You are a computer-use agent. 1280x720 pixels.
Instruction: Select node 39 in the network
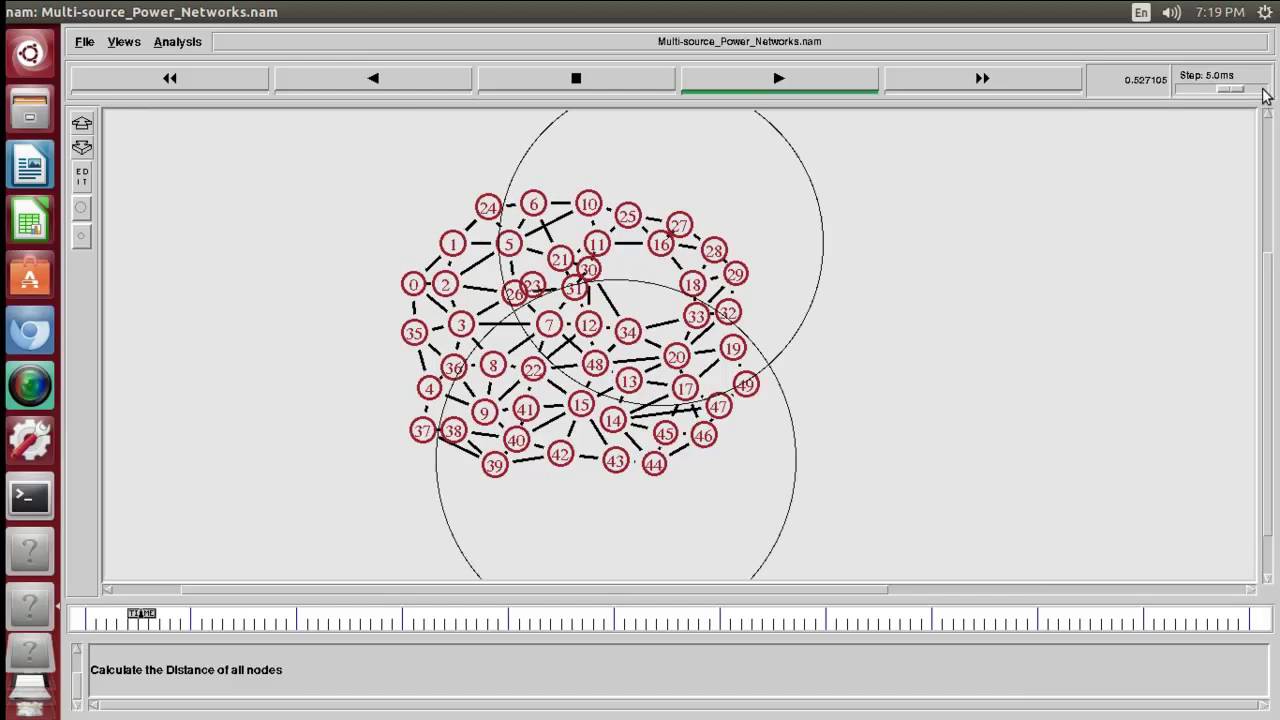494,465
